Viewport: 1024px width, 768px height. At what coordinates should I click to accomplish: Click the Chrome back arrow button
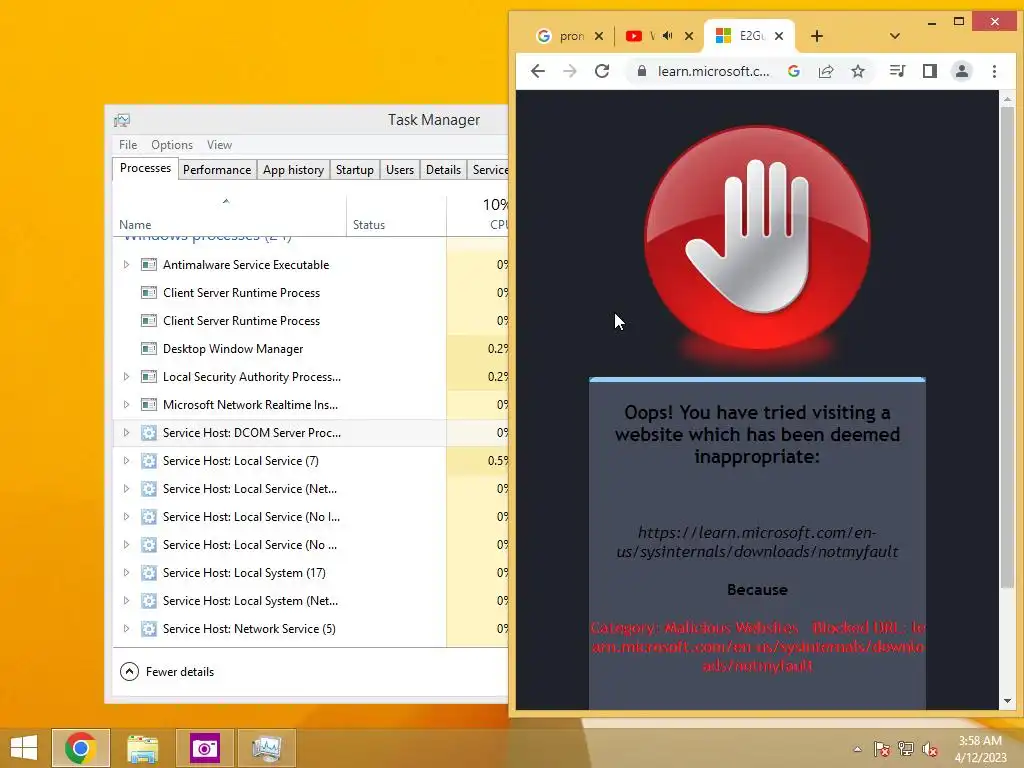[537, 71]
